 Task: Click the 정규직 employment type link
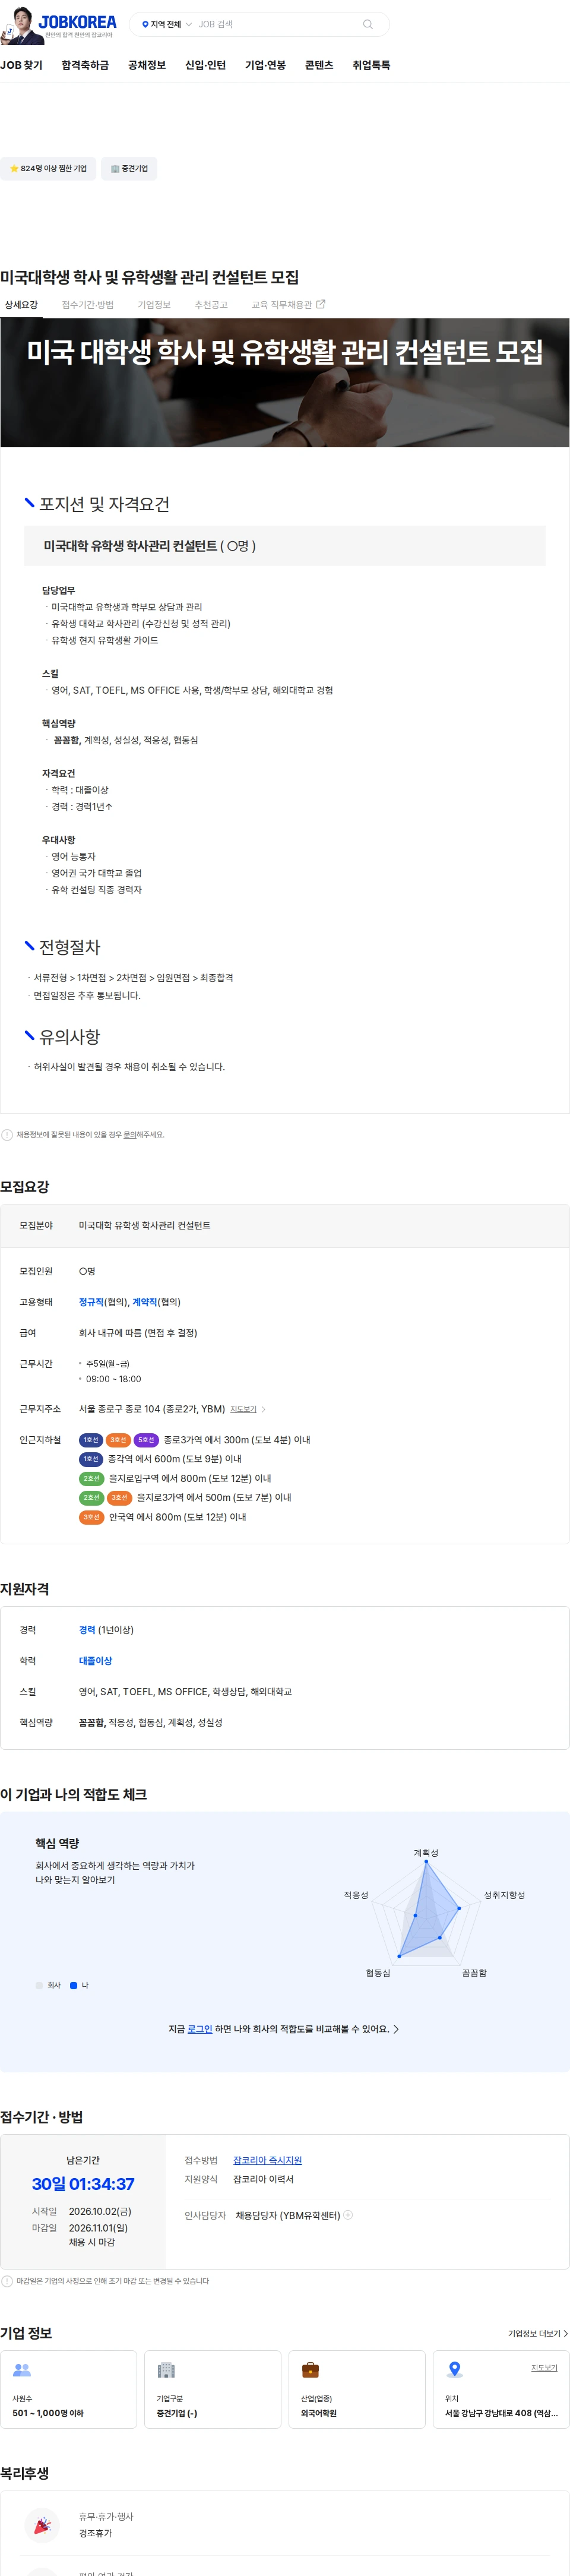[x=91, y=1302]
